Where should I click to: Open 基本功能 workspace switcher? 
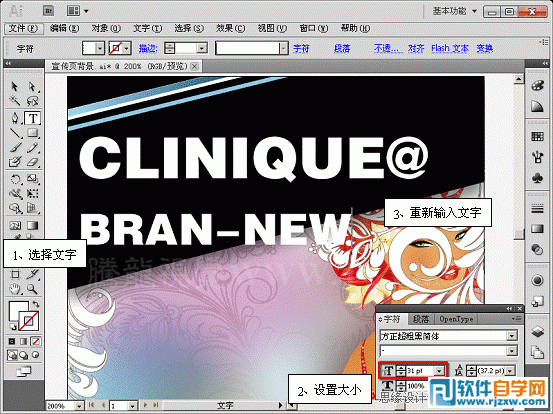pos(454,11)
